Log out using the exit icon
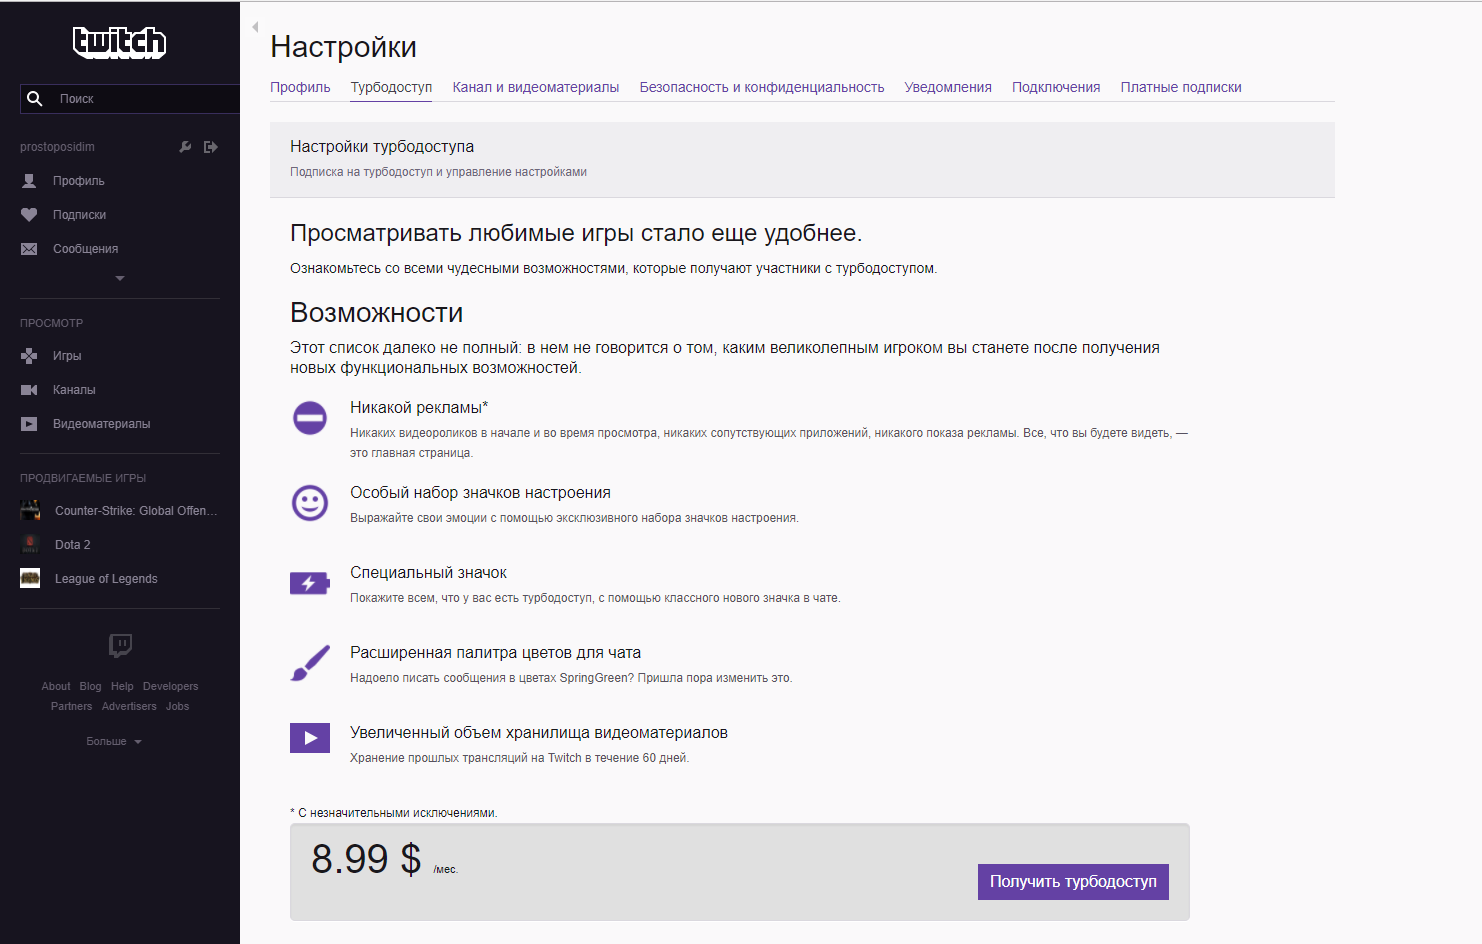 coord(211,147)
